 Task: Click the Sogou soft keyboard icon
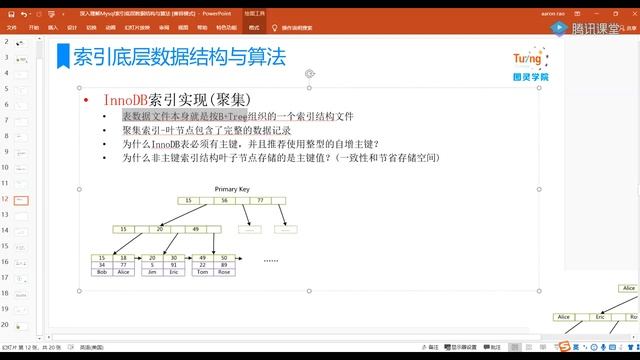tap(612, 347)
